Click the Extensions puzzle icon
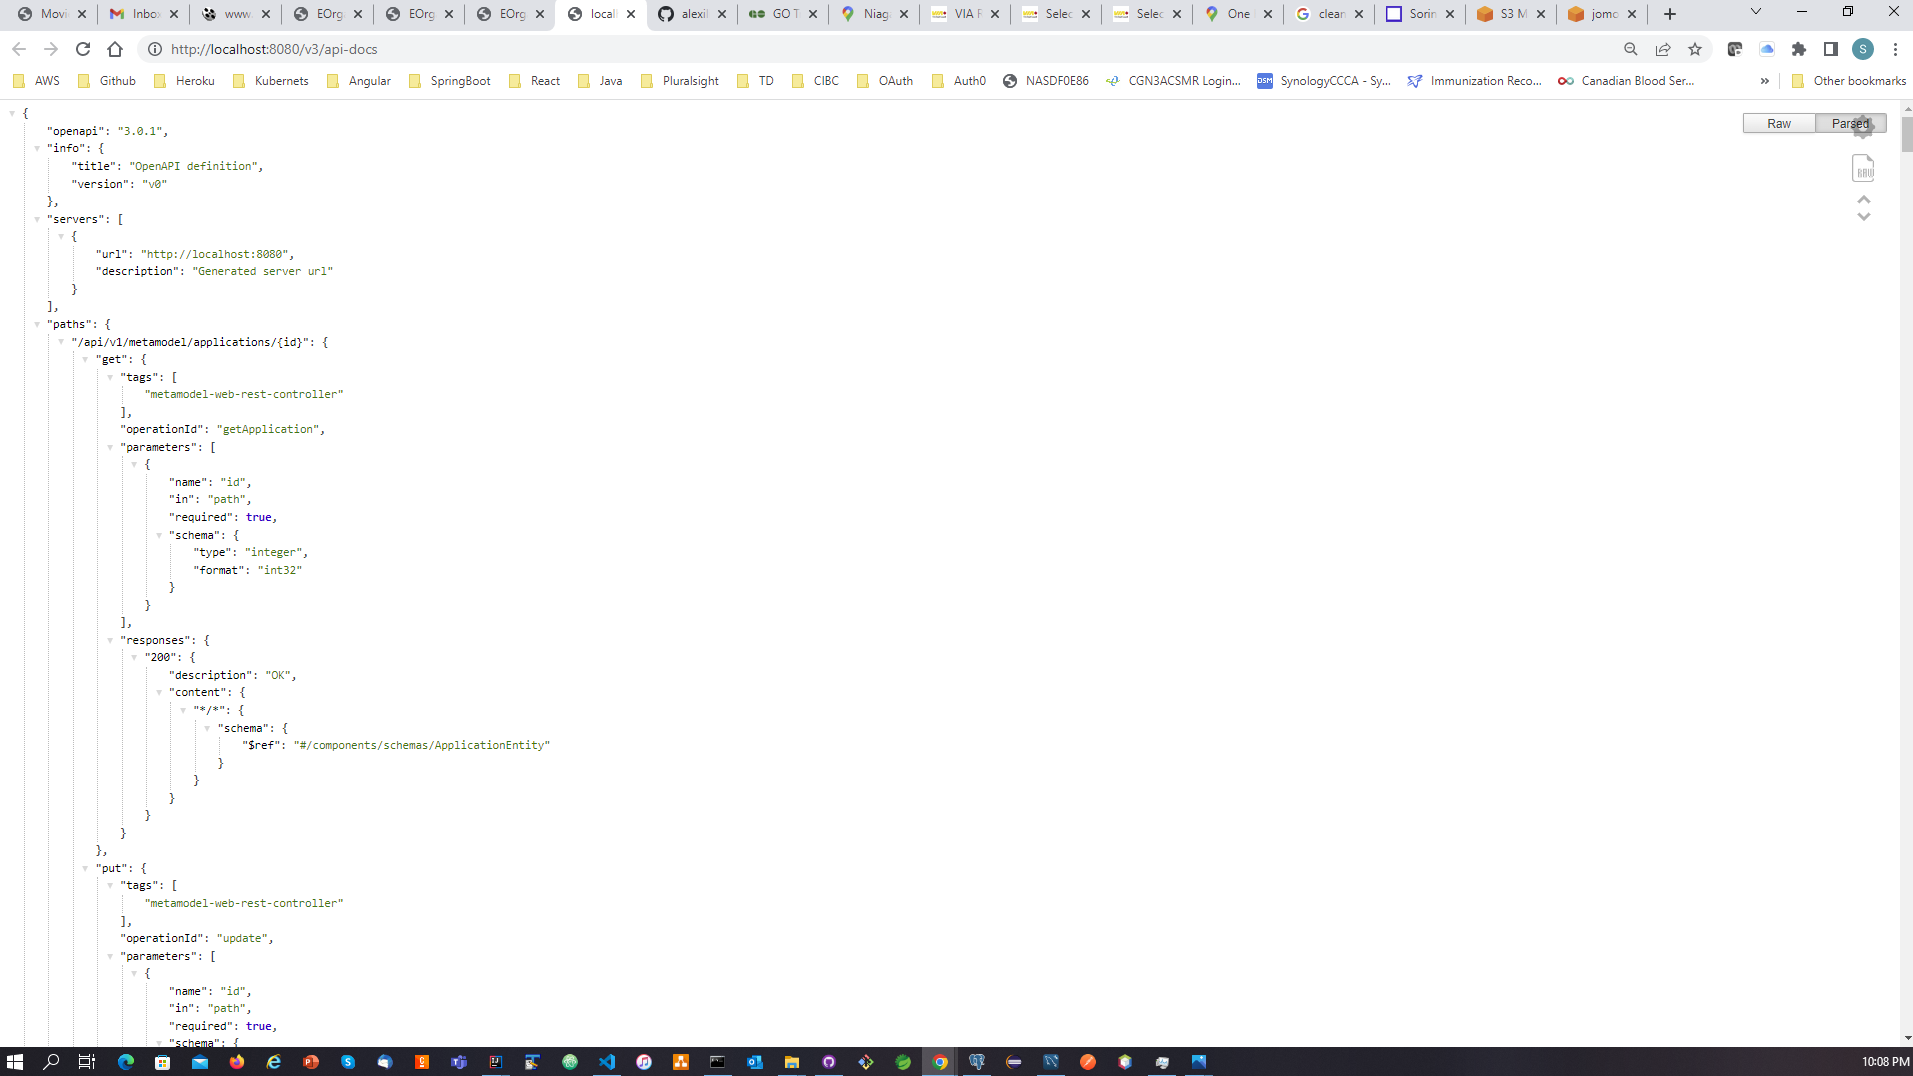Image resolution: width=1913 pixels, height=1076 pixels. [x=1799, y=49]
